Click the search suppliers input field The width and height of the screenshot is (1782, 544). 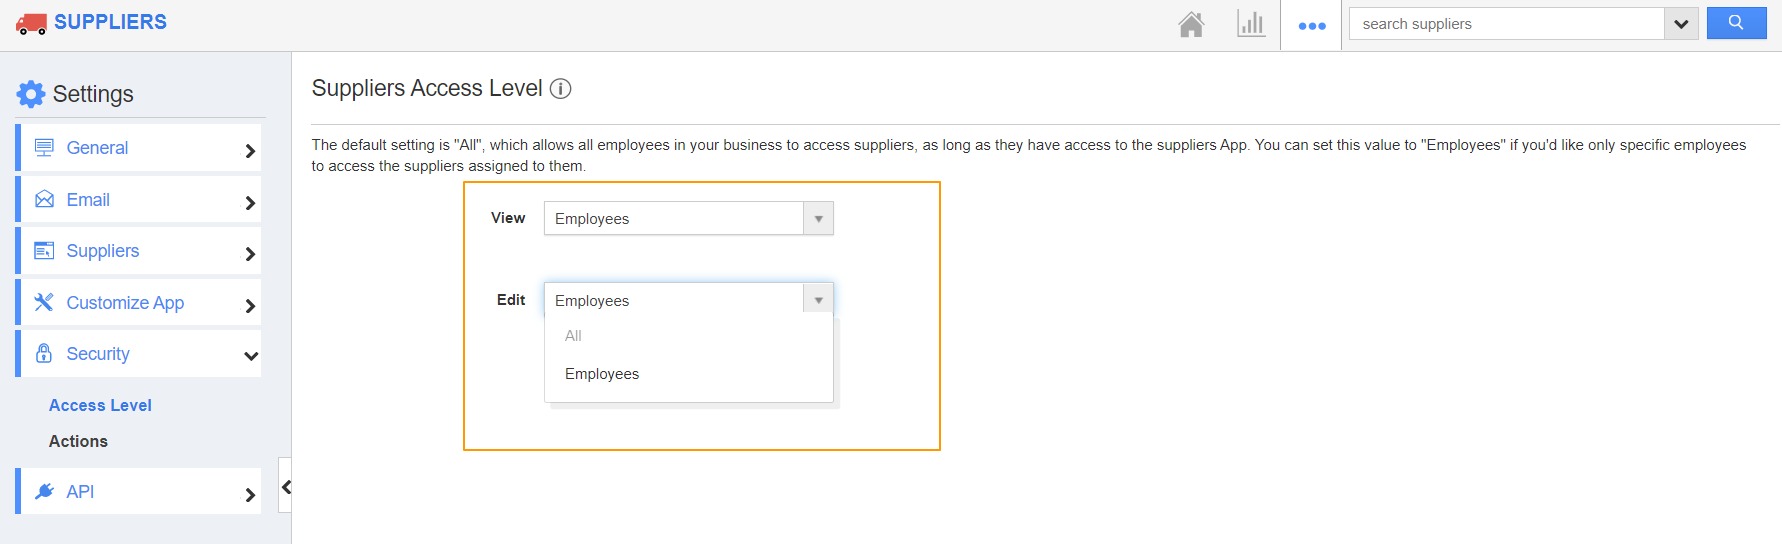tap(1506, 24)
